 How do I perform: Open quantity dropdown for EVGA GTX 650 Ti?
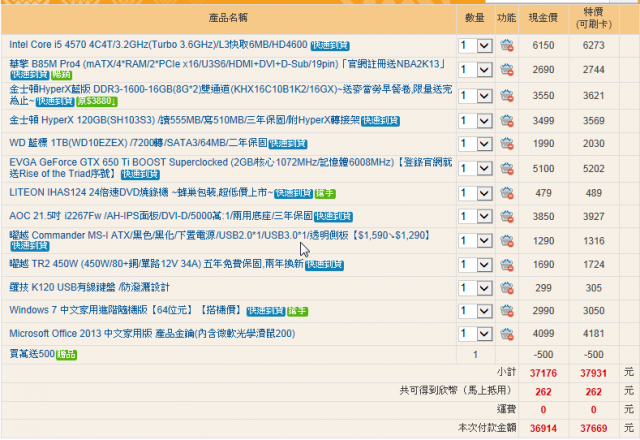tap(475, 168)
